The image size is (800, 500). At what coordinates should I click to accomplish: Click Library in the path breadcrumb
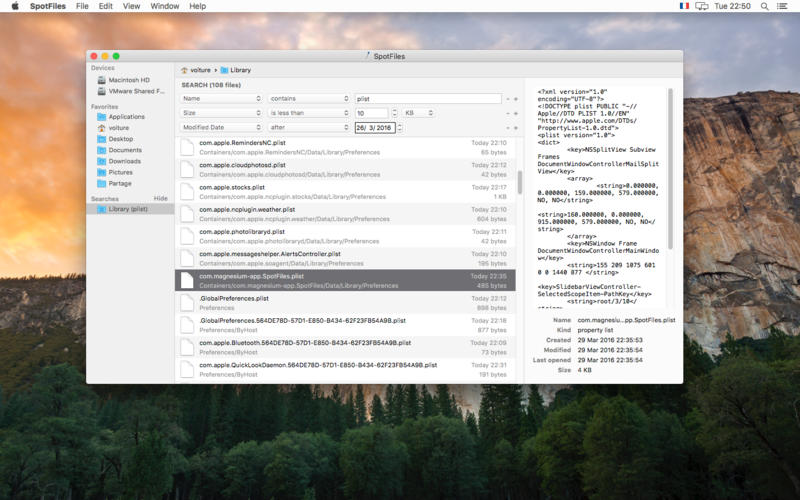tap(236, 70)
